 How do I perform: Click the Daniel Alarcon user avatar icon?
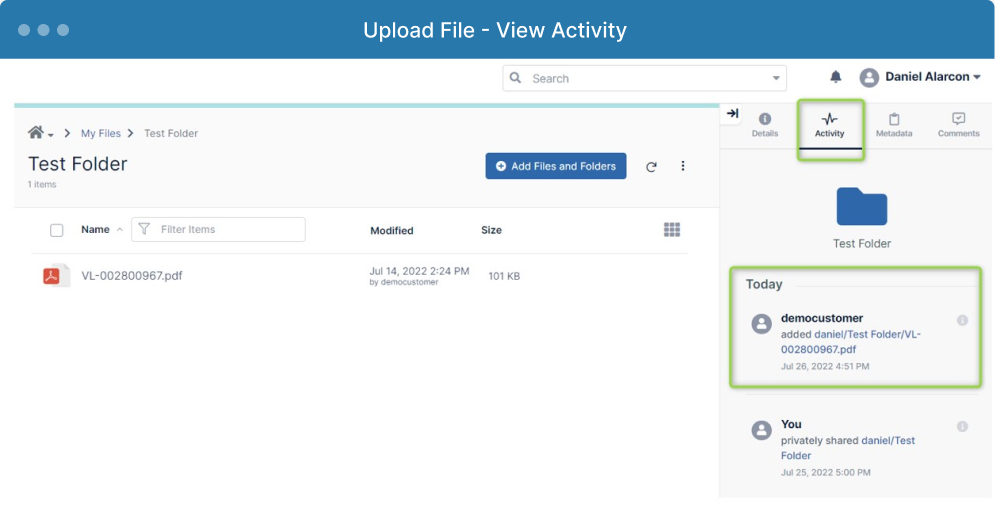pos(869,77)
